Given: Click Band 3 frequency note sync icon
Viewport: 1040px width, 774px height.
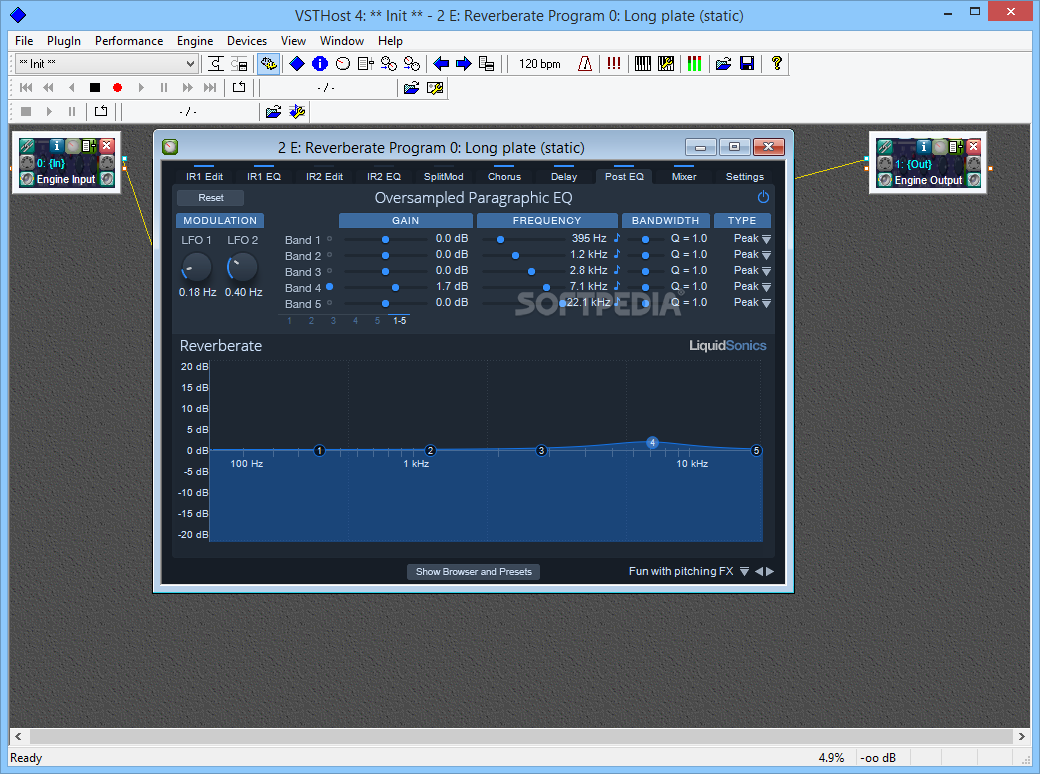Looking at the screenshot, I should point(617,270).
